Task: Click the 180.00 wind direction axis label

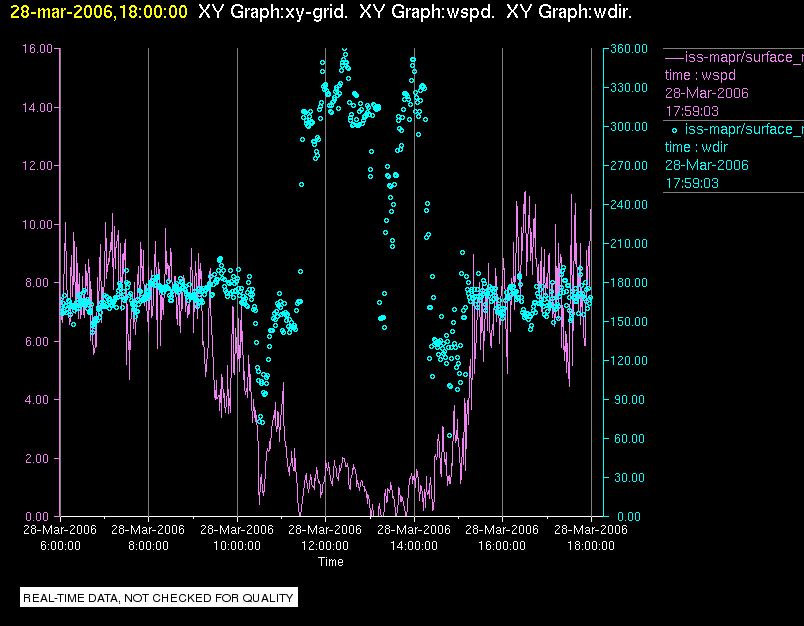Action: click(x=629, y=282)
